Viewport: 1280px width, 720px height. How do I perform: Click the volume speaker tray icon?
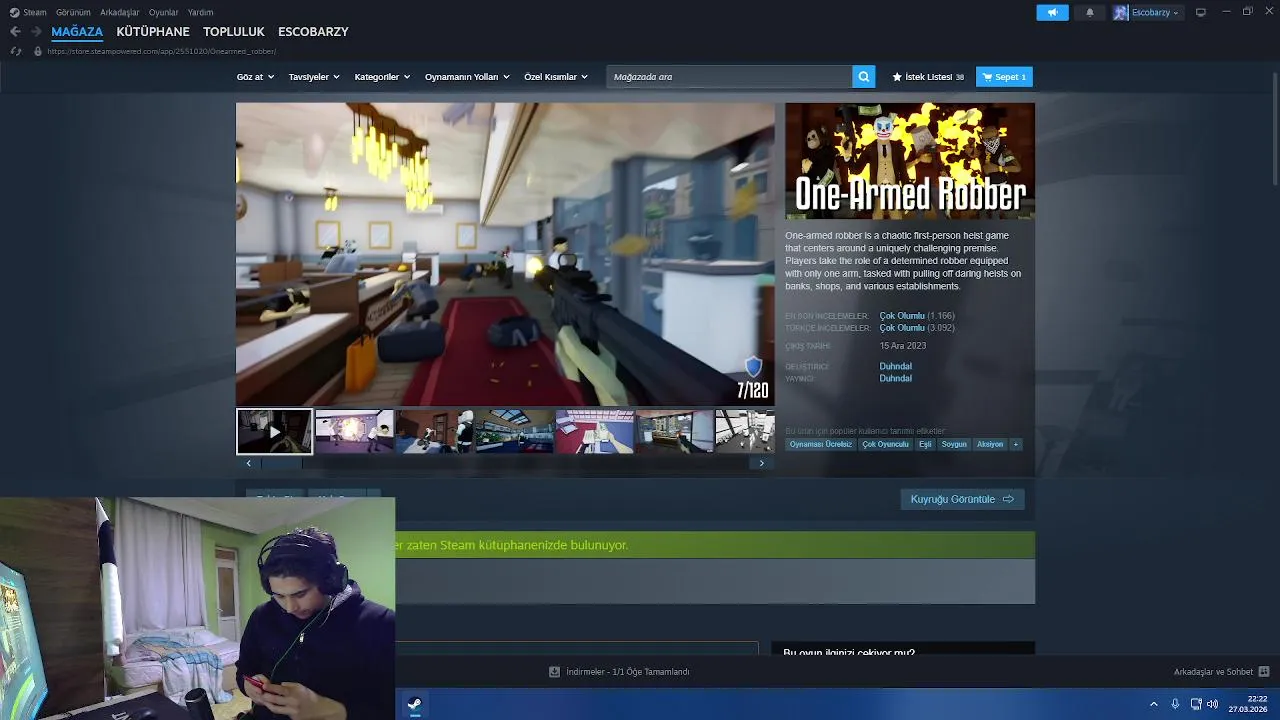click(x=1212, y=704)
